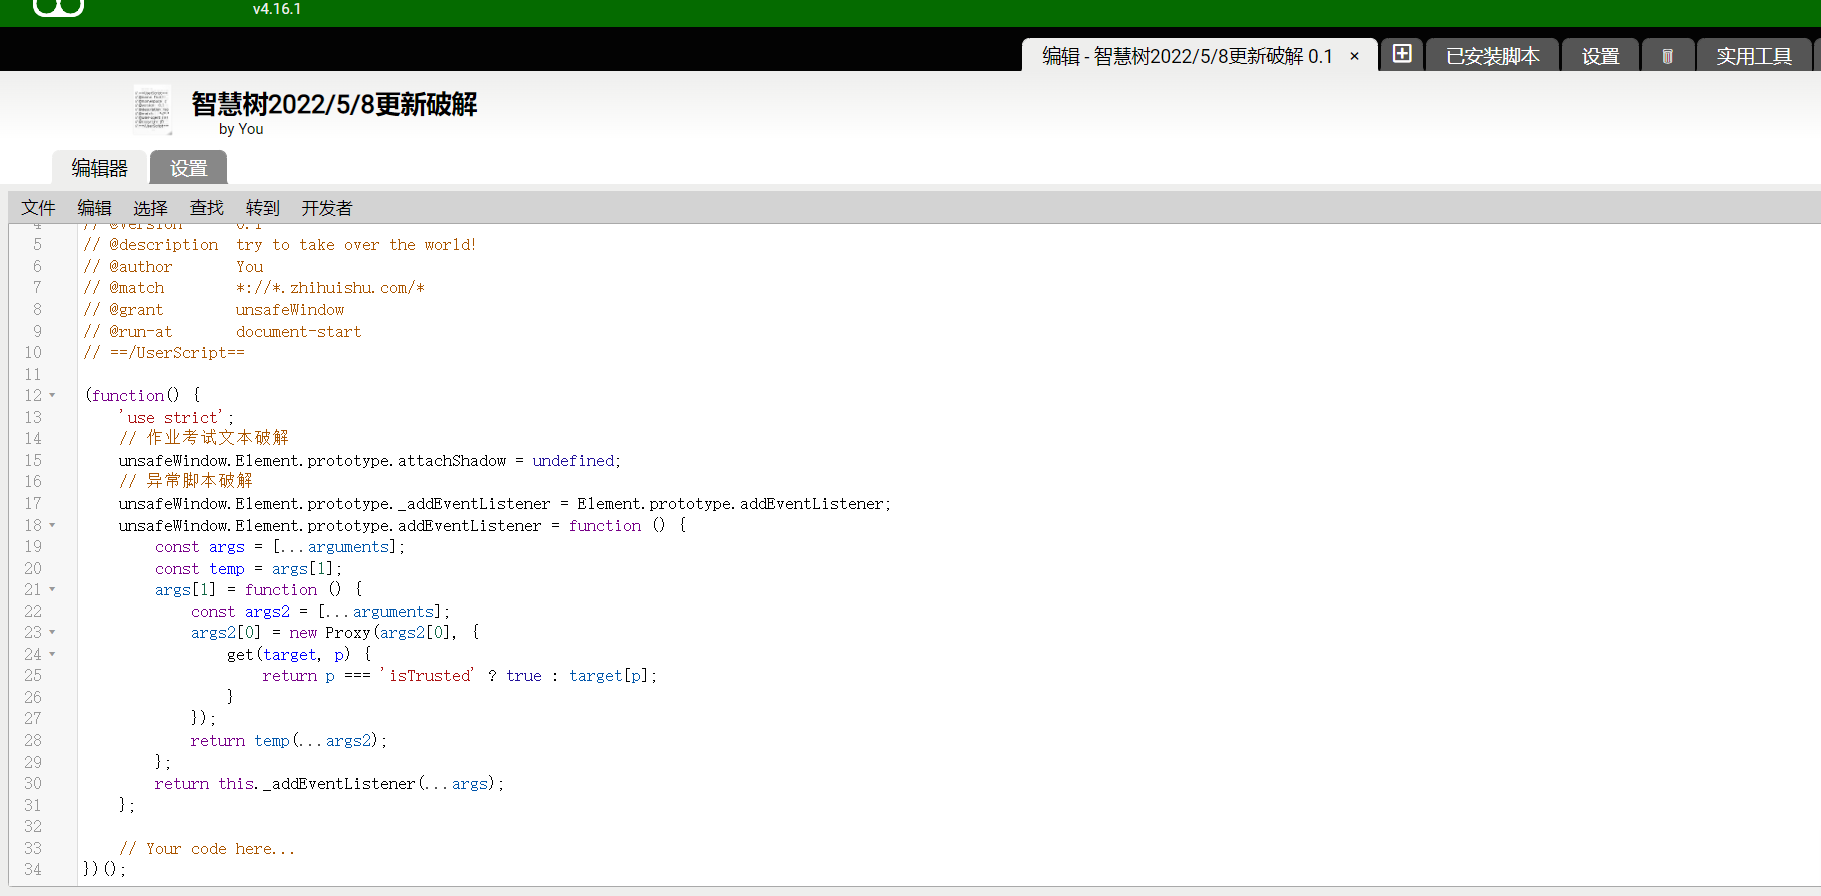Click the Tampermonkey logo icon
Screen dimensions: 1821x896
[58, 8]
